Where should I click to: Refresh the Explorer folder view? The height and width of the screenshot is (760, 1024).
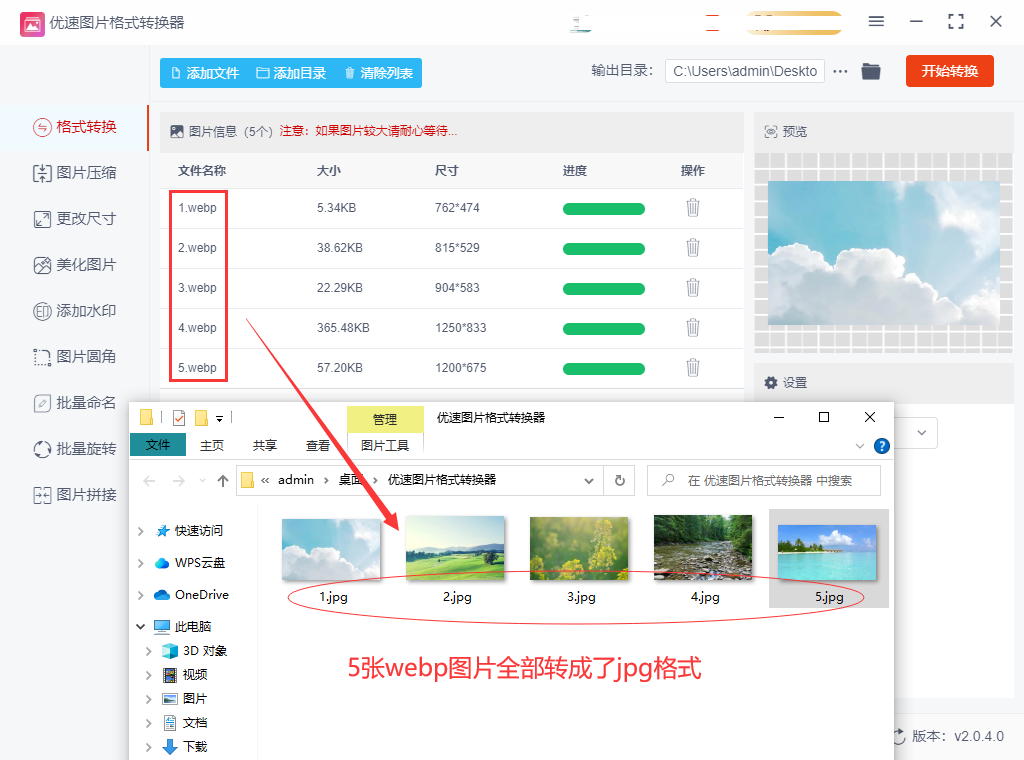click(620, 481)
